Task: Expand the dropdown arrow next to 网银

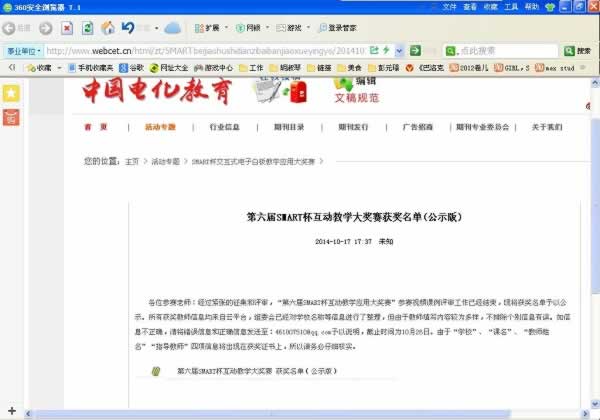Action: [267, 28]
